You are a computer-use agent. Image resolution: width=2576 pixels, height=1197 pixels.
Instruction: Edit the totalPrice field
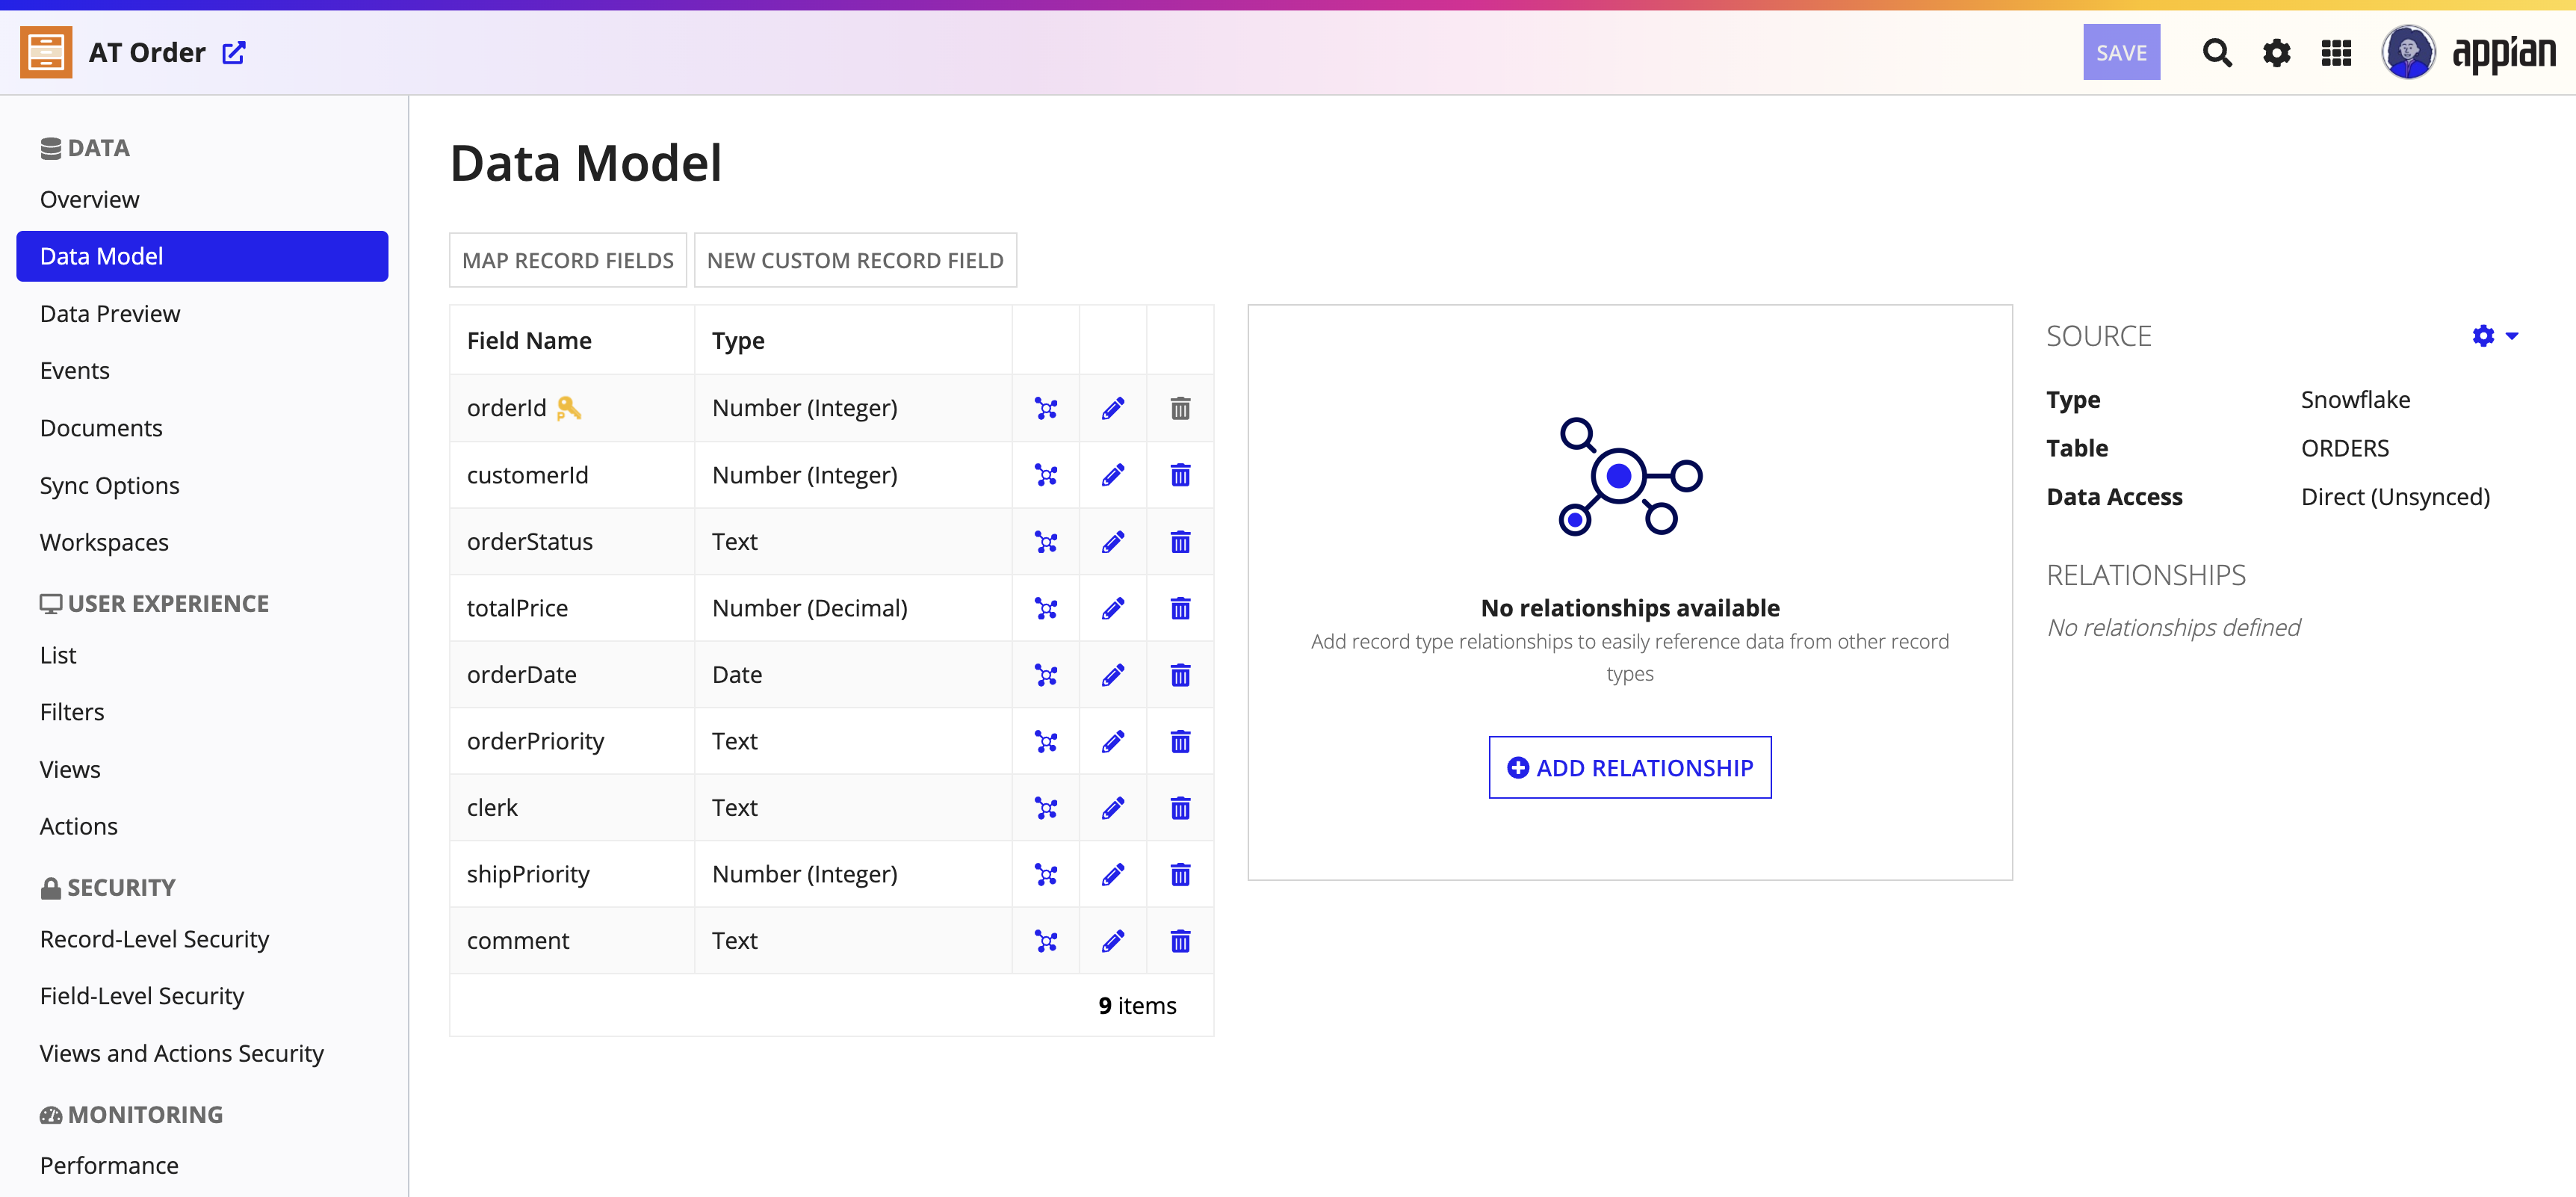1113,608
